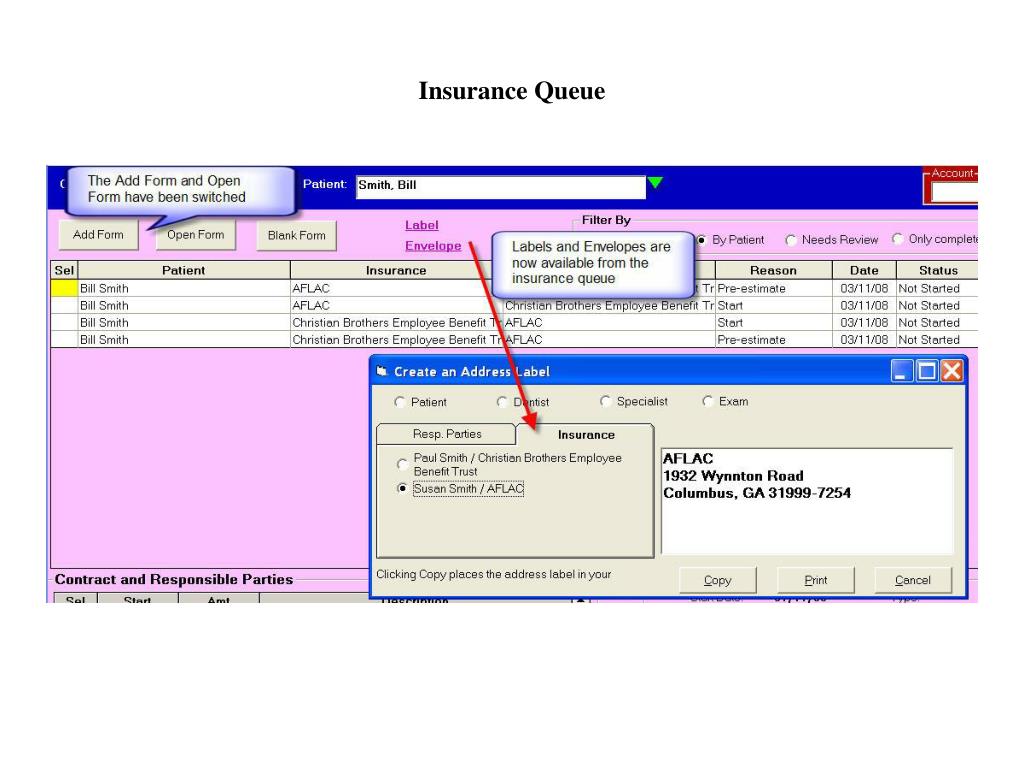
Task: Select Christian Brothers row with Pre-estimate reason
Action: (514, 340)
